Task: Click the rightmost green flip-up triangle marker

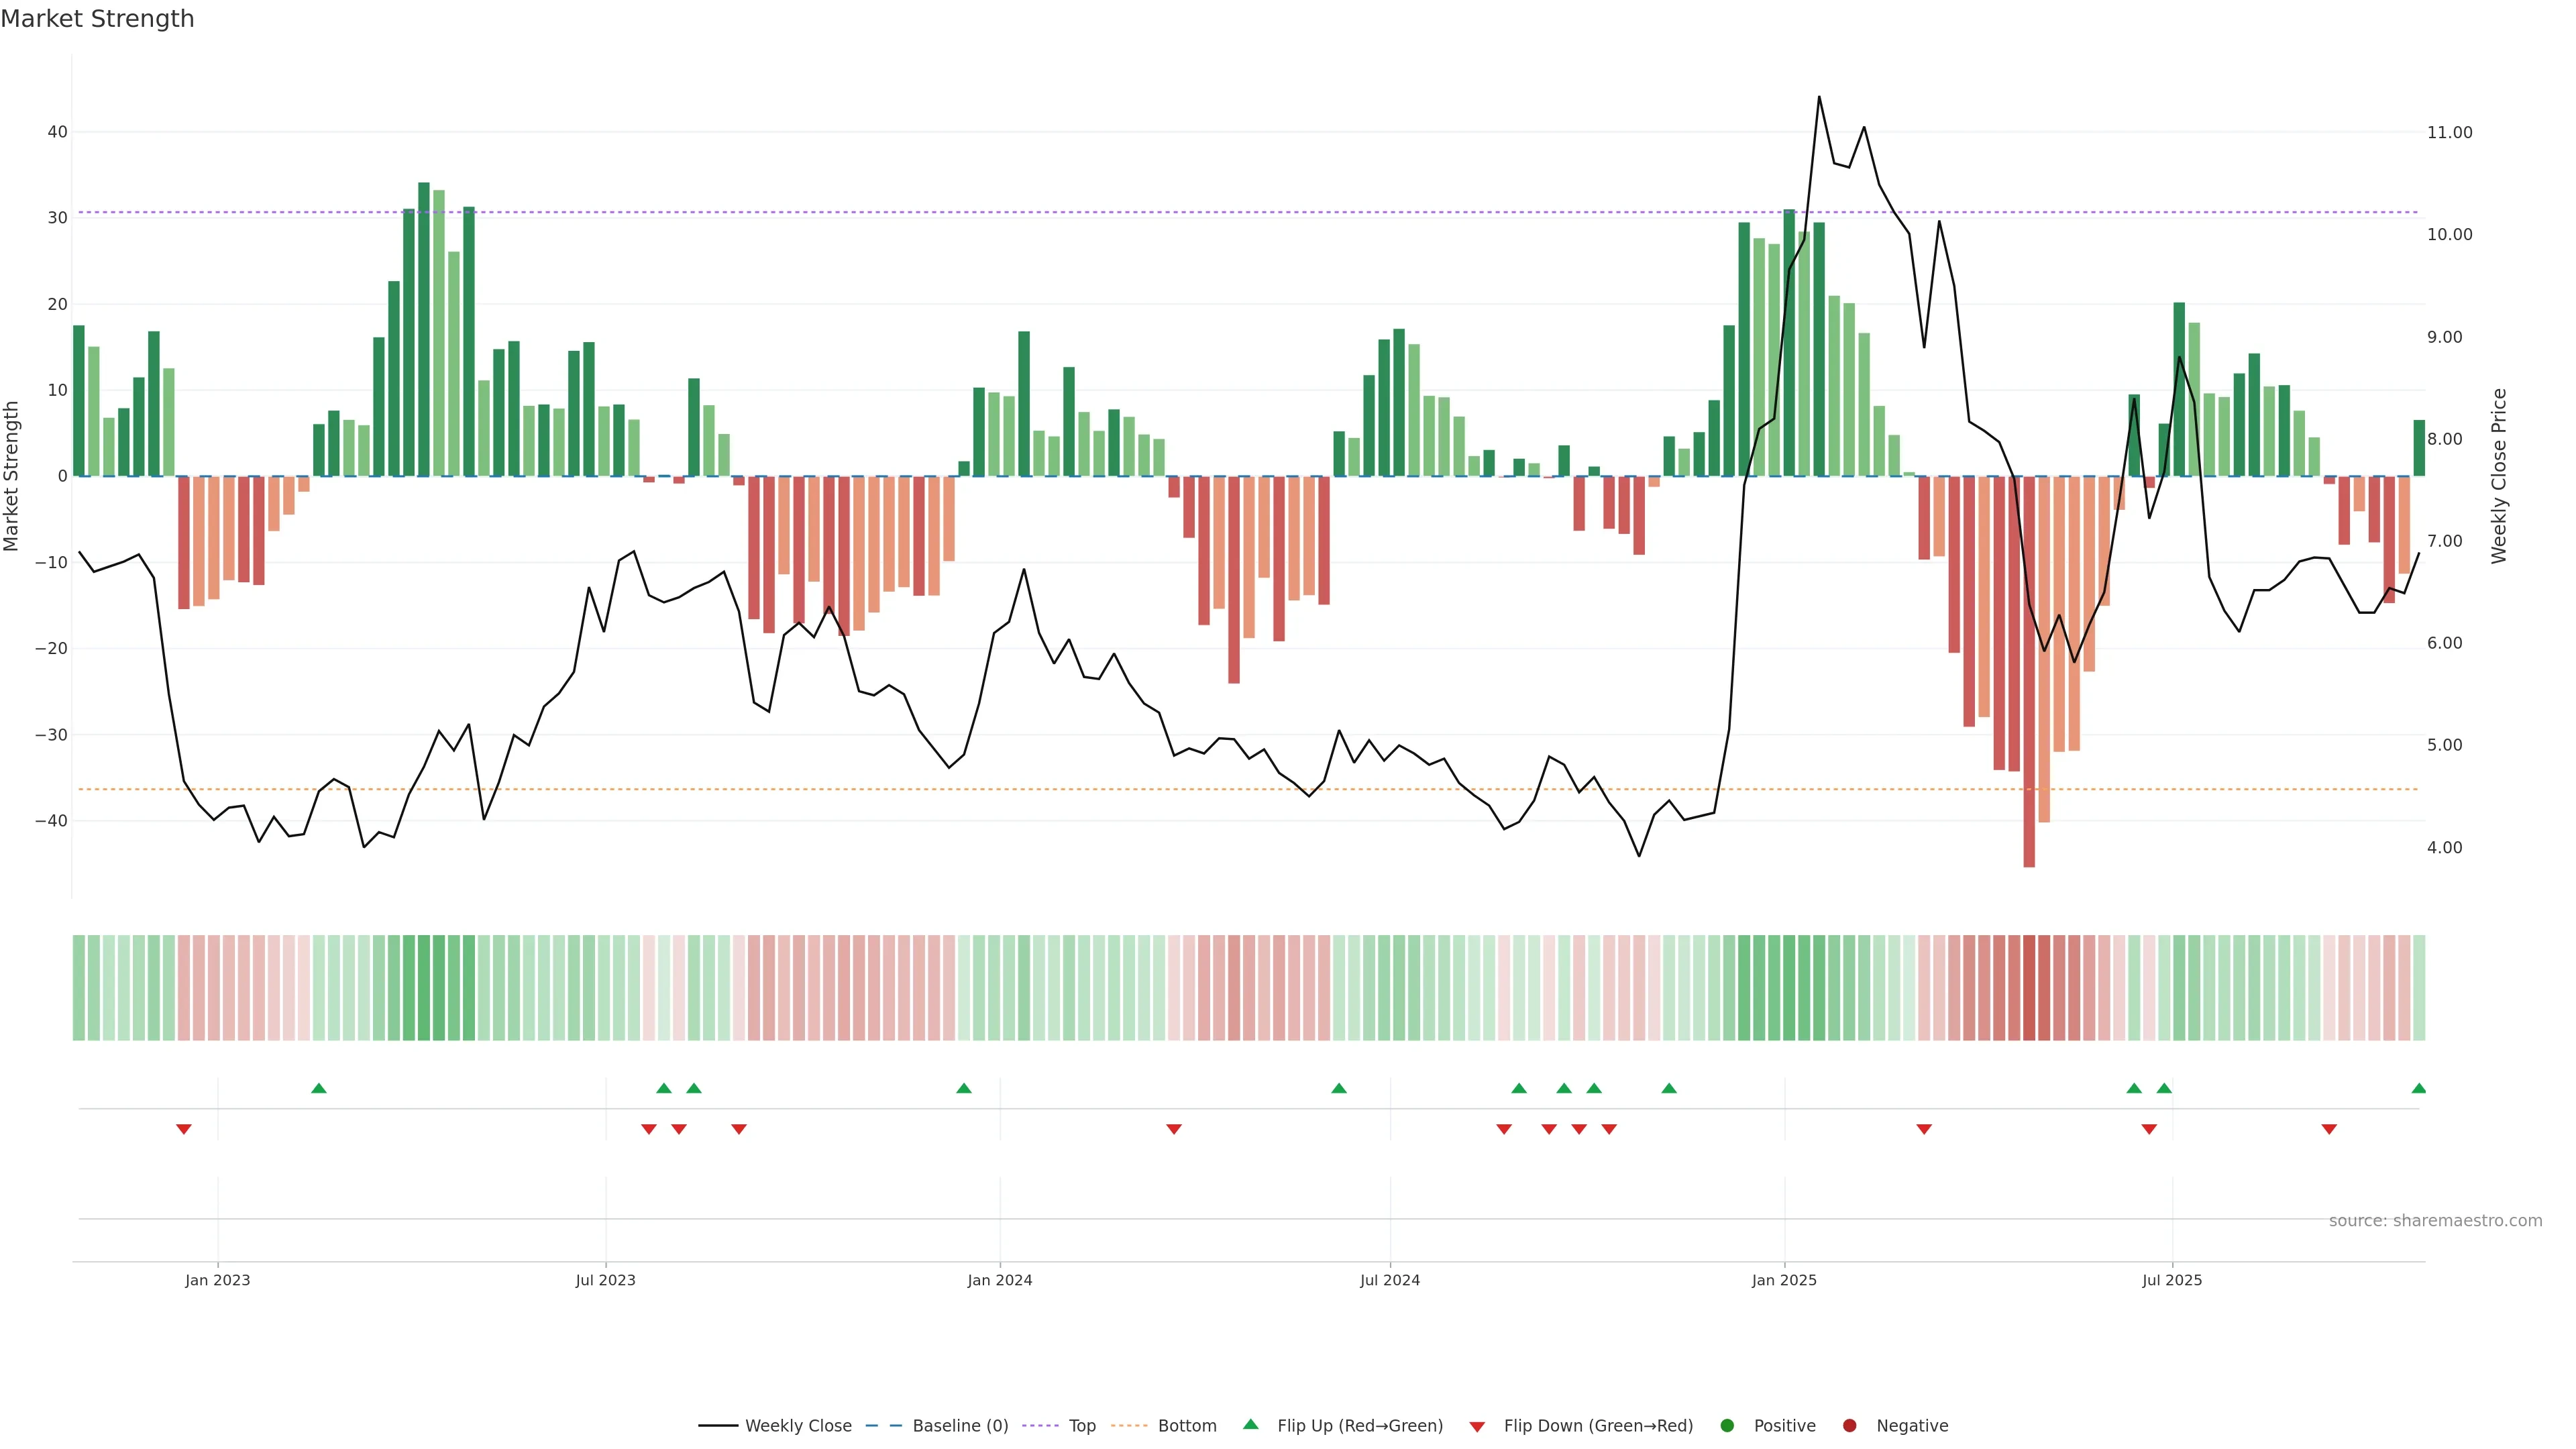Action: pyautogui.click(x=2419, y=1088)
